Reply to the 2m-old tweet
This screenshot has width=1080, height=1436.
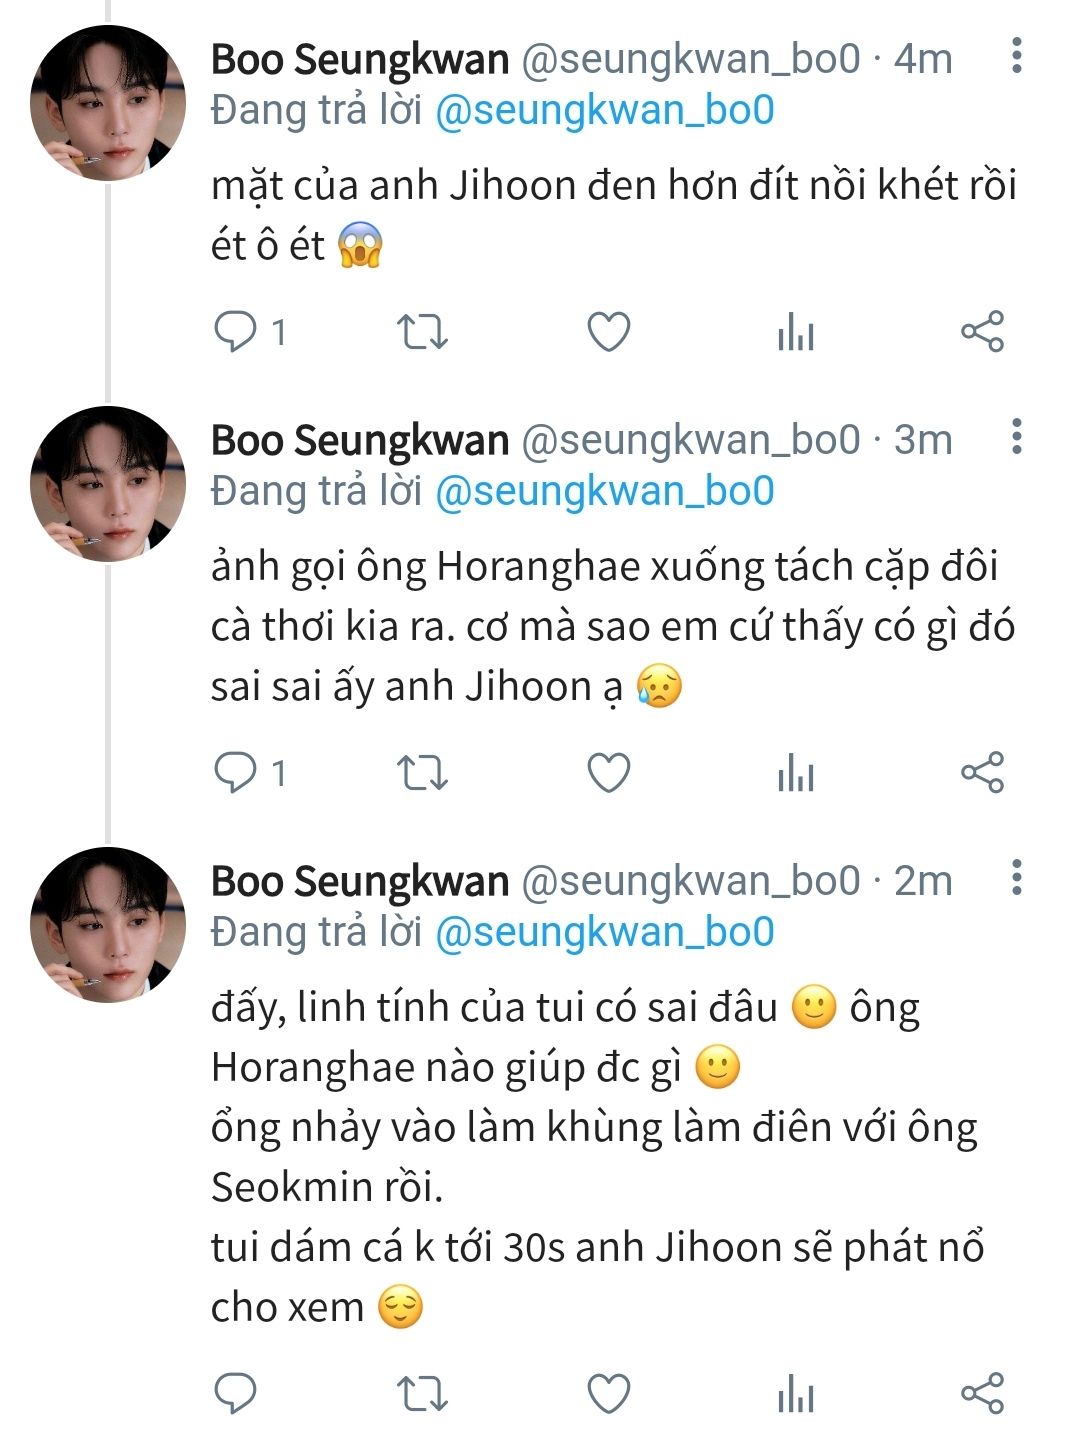236,1393
